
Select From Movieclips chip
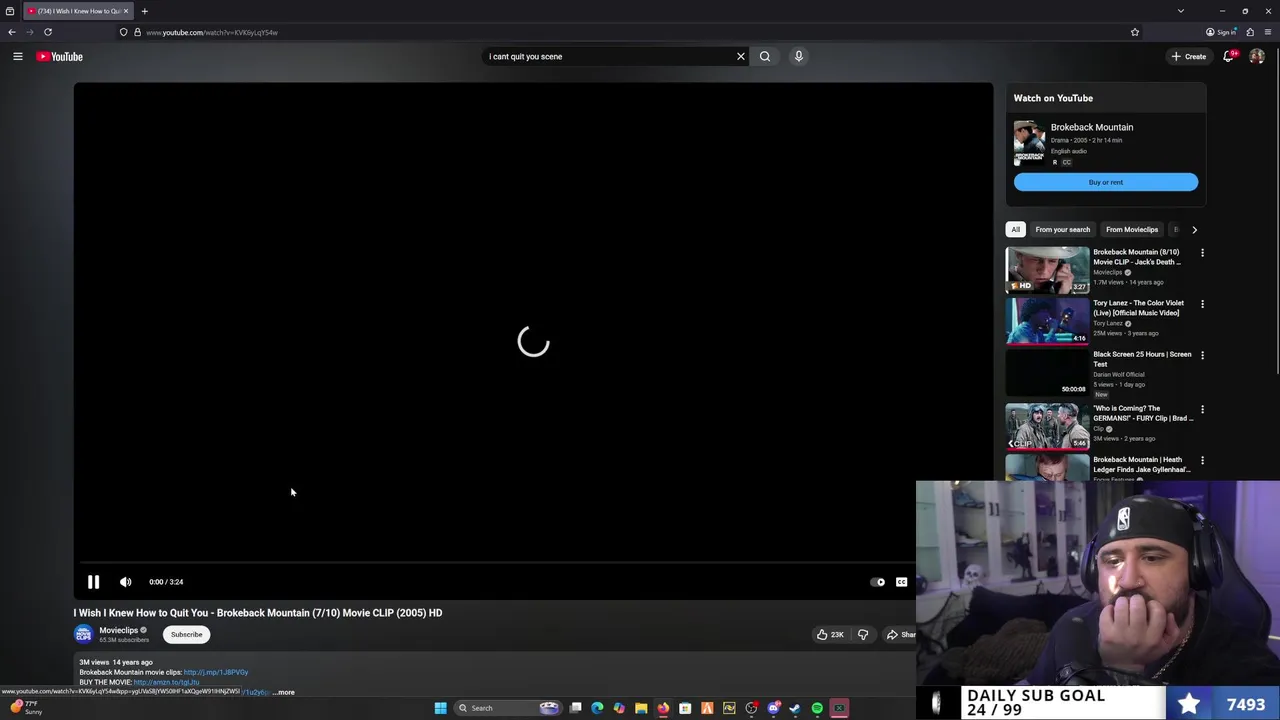pyautogui.click(x=1132, y=229)
